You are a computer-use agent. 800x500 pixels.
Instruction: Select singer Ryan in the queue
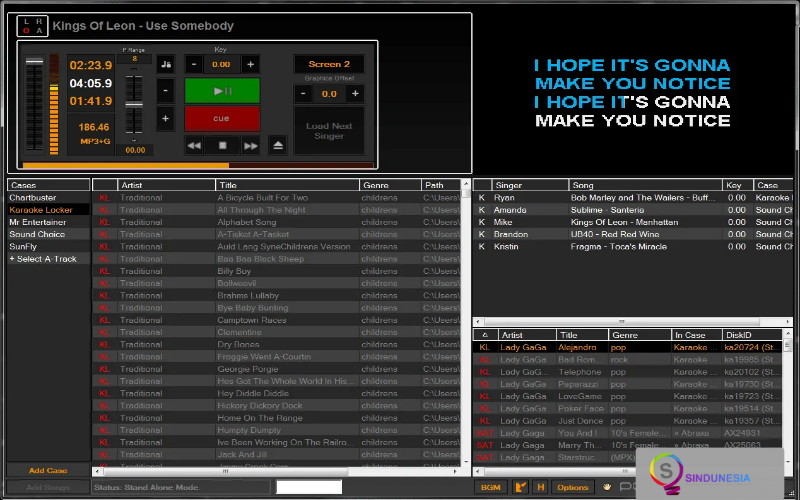(x=633, y=197)
